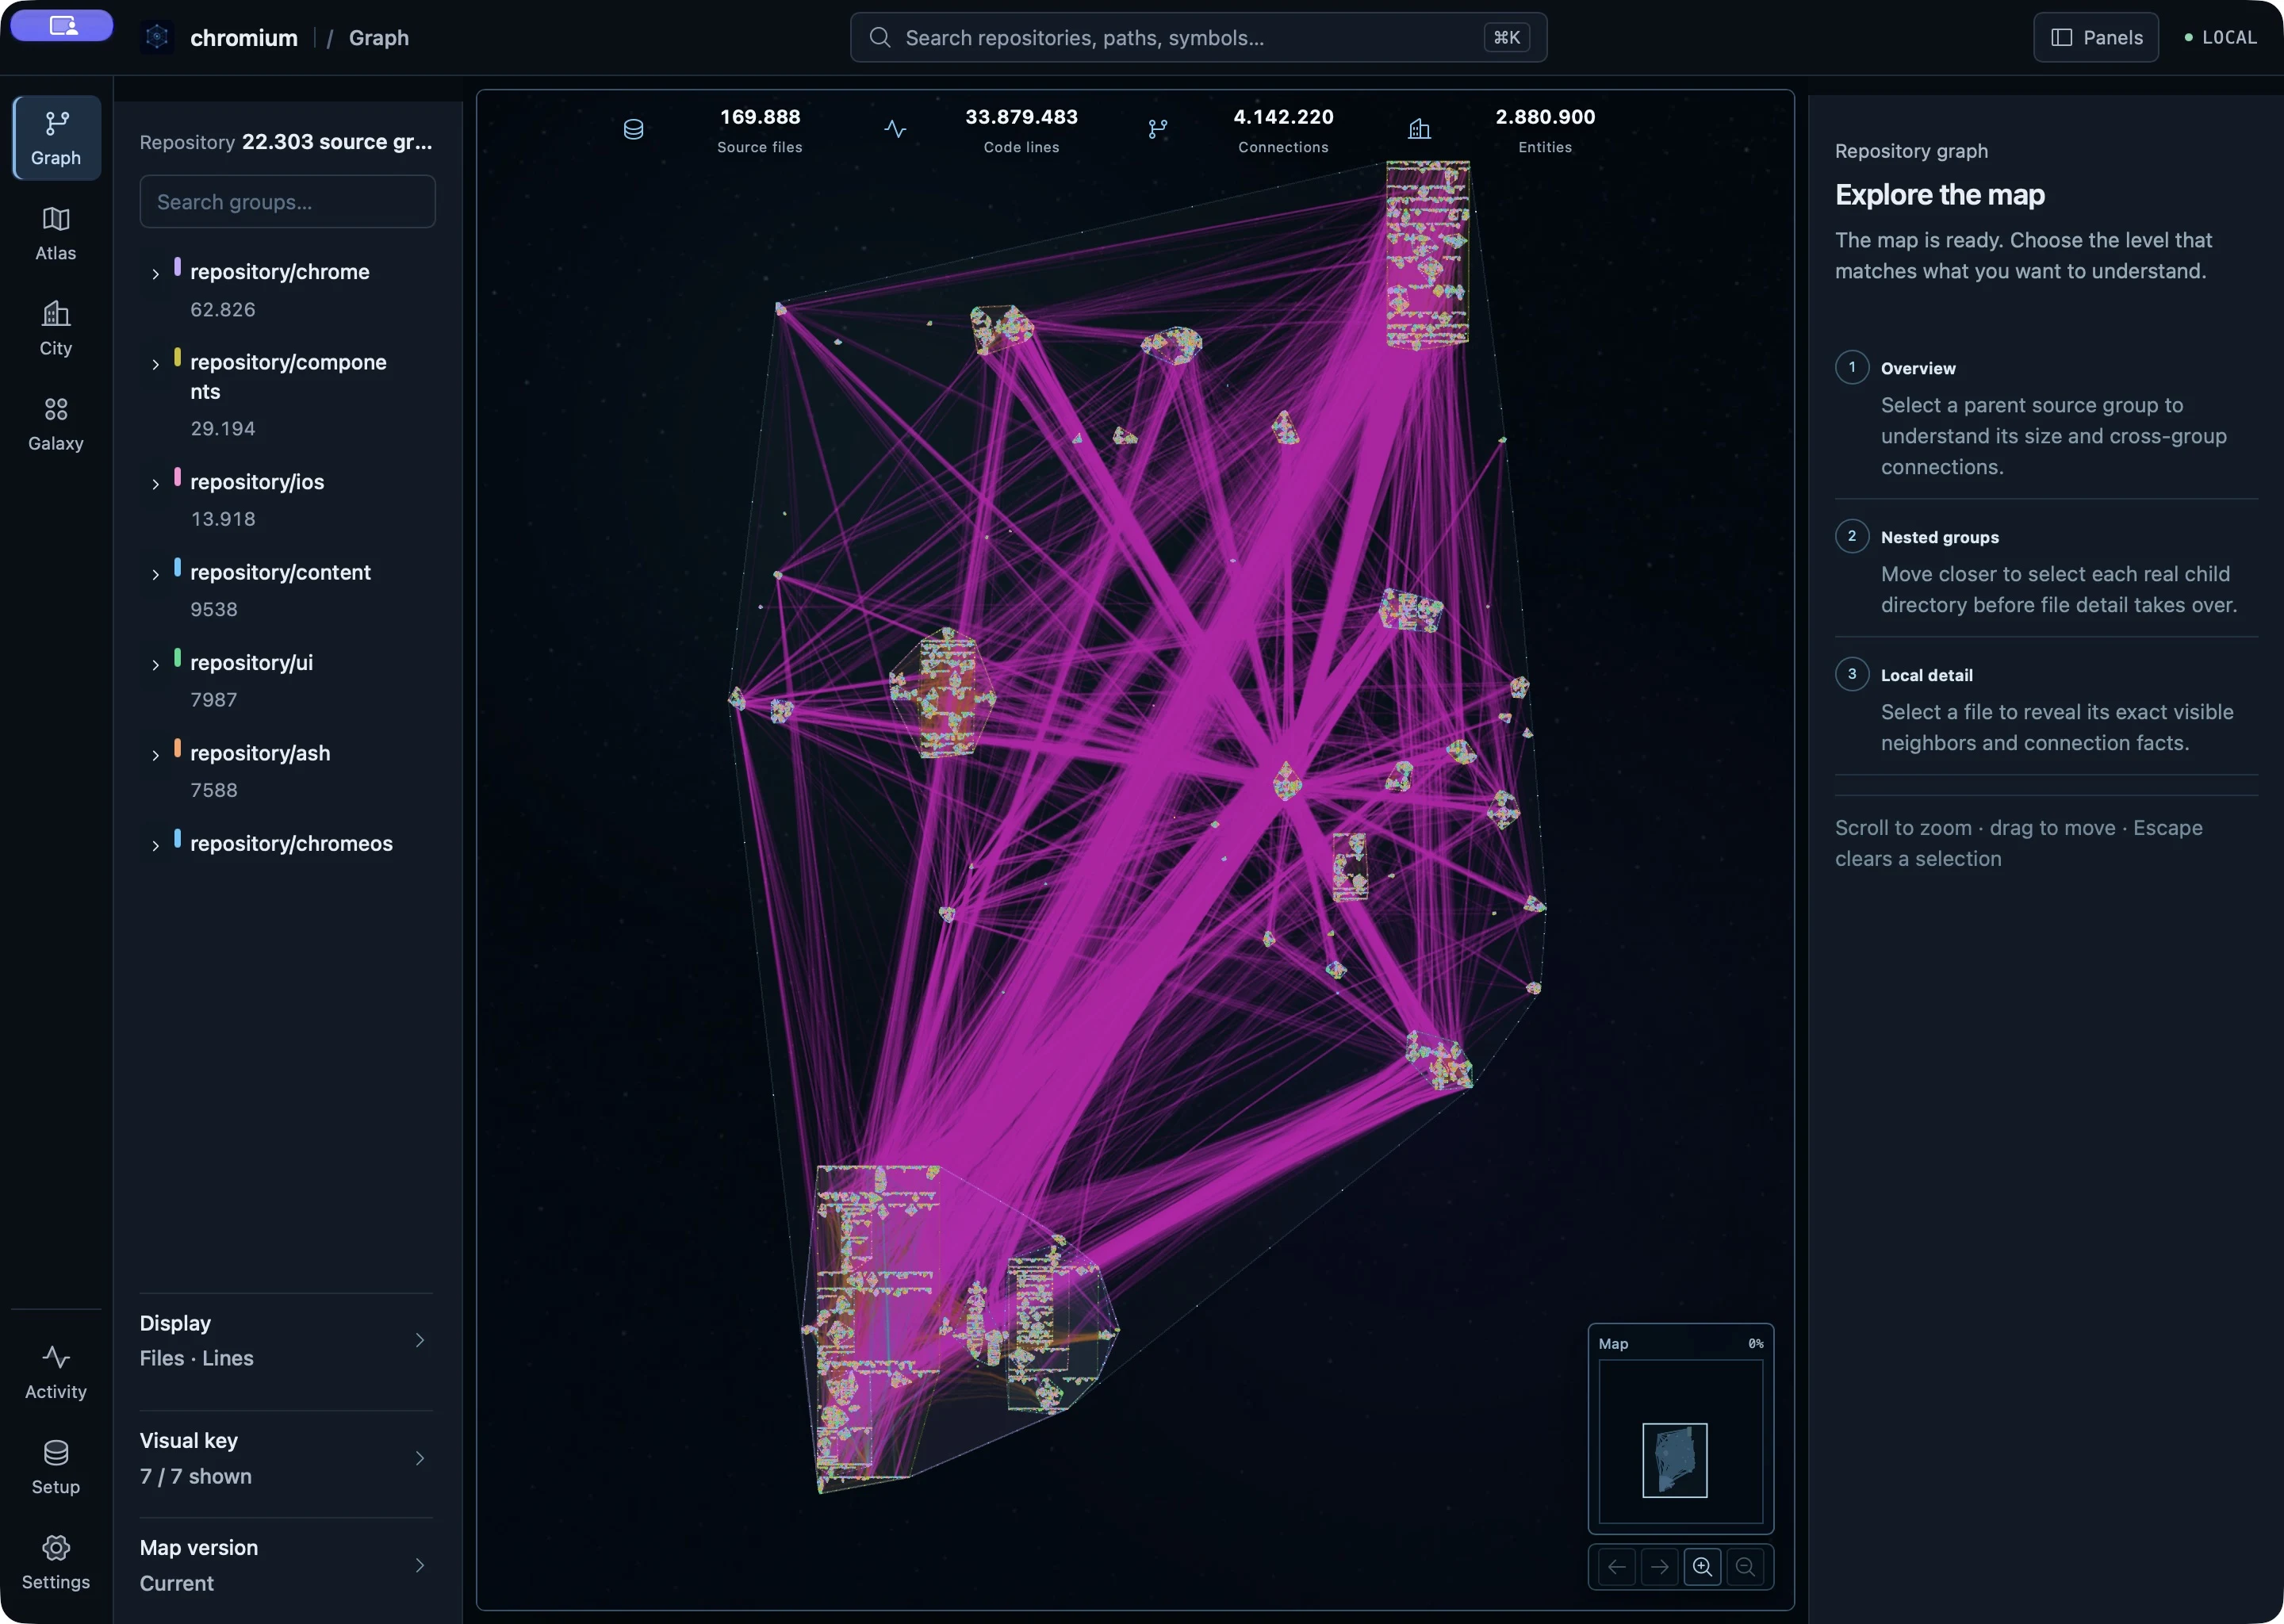This screenshot has width=2284, height=1624.
Task: Expand the repository/chrome group
Action: click(155, 274)
